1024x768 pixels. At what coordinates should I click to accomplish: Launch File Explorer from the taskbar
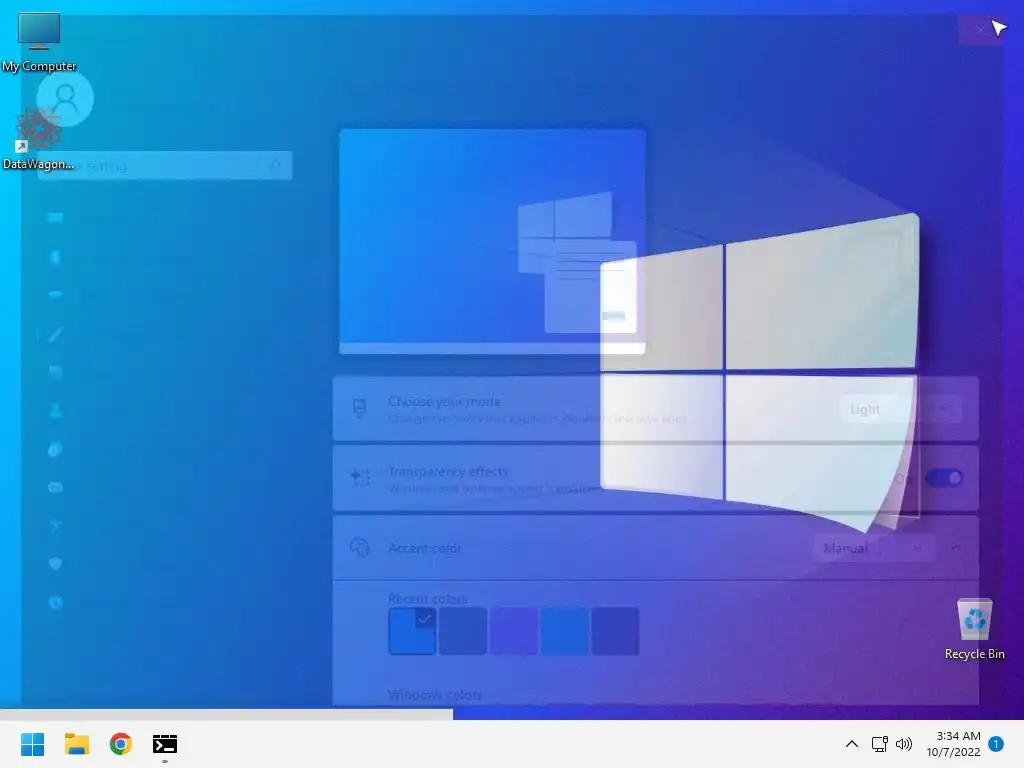coord(76,744)
